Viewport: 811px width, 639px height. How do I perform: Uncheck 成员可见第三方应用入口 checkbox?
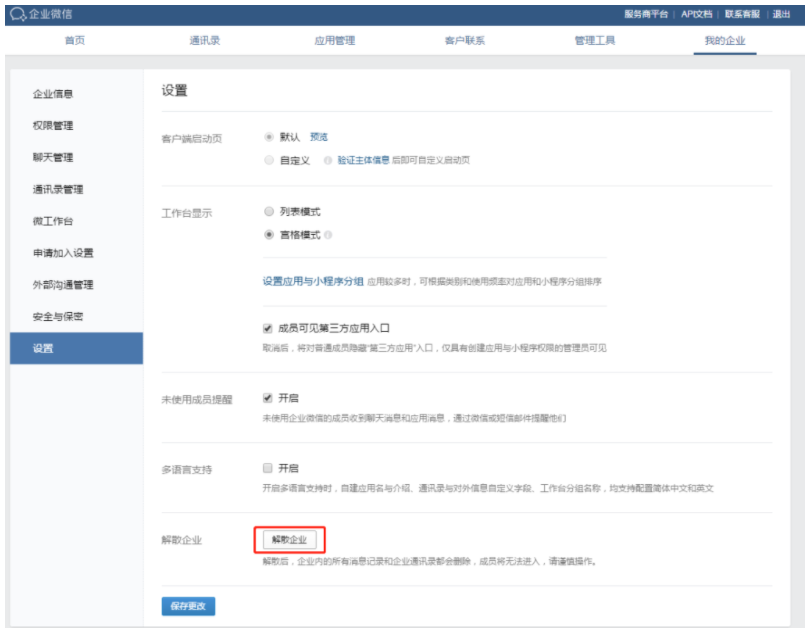pyautogui.click(x=267, y=327)
